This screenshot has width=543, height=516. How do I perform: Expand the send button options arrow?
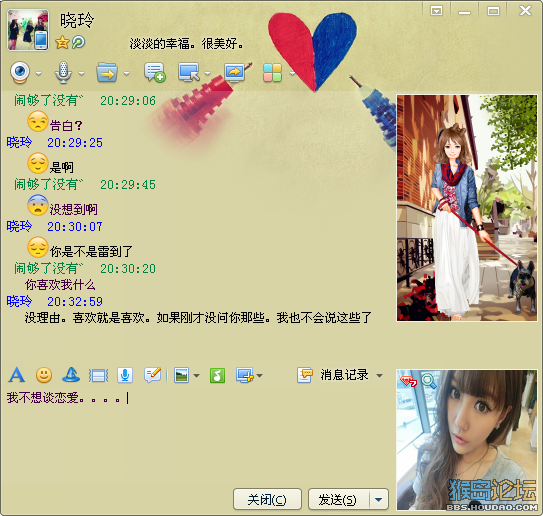[379, 499]
